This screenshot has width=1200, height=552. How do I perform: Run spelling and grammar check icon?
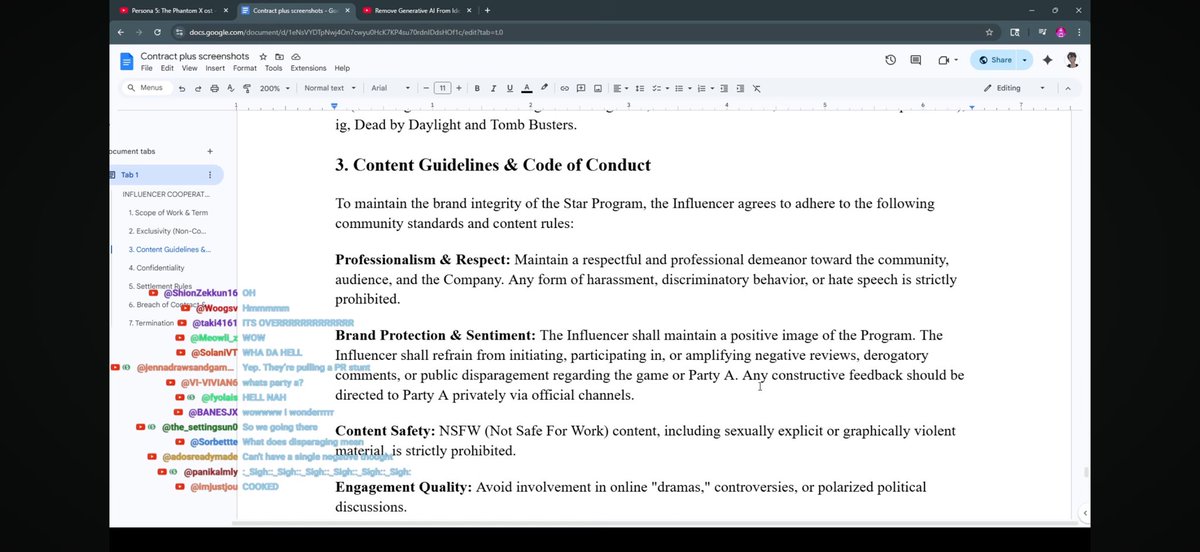[230, 88]
